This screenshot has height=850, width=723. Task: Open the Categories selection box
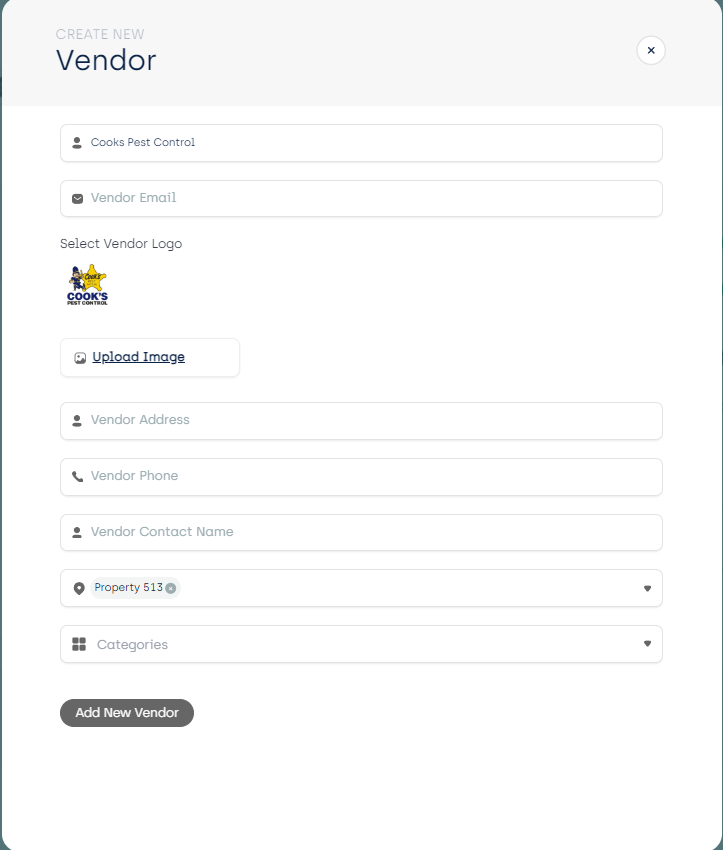(360, 644)
